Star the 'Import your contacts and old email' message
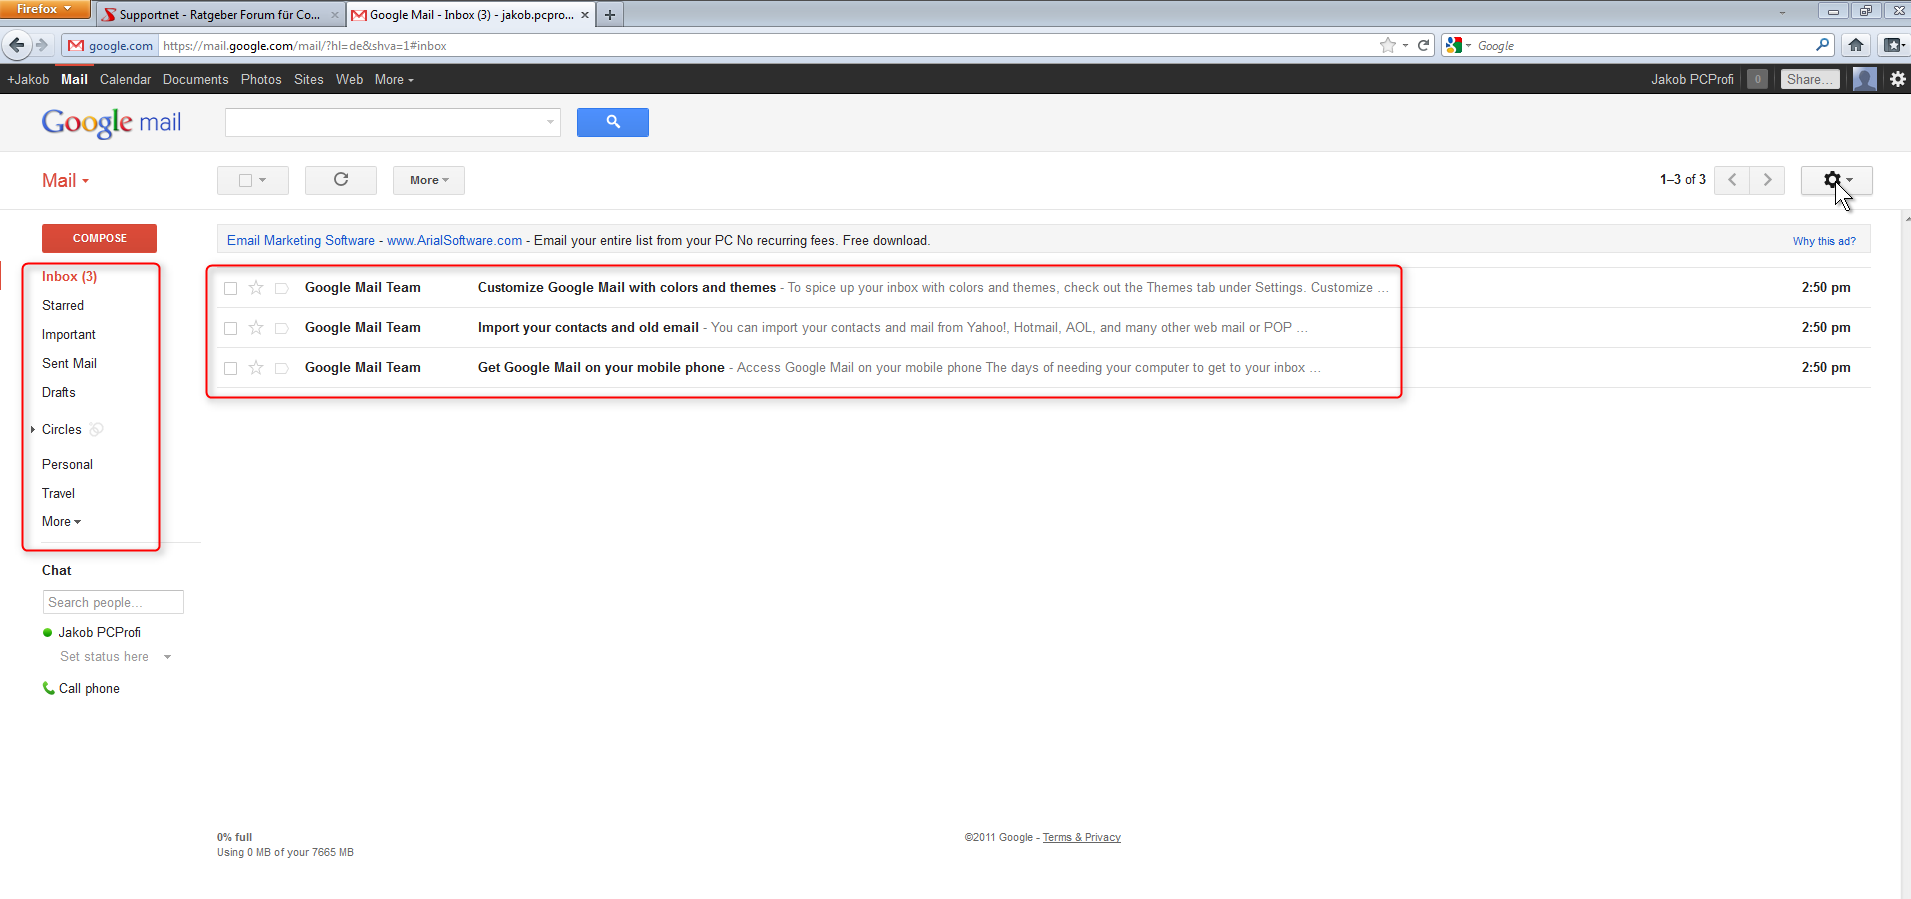 256,328
